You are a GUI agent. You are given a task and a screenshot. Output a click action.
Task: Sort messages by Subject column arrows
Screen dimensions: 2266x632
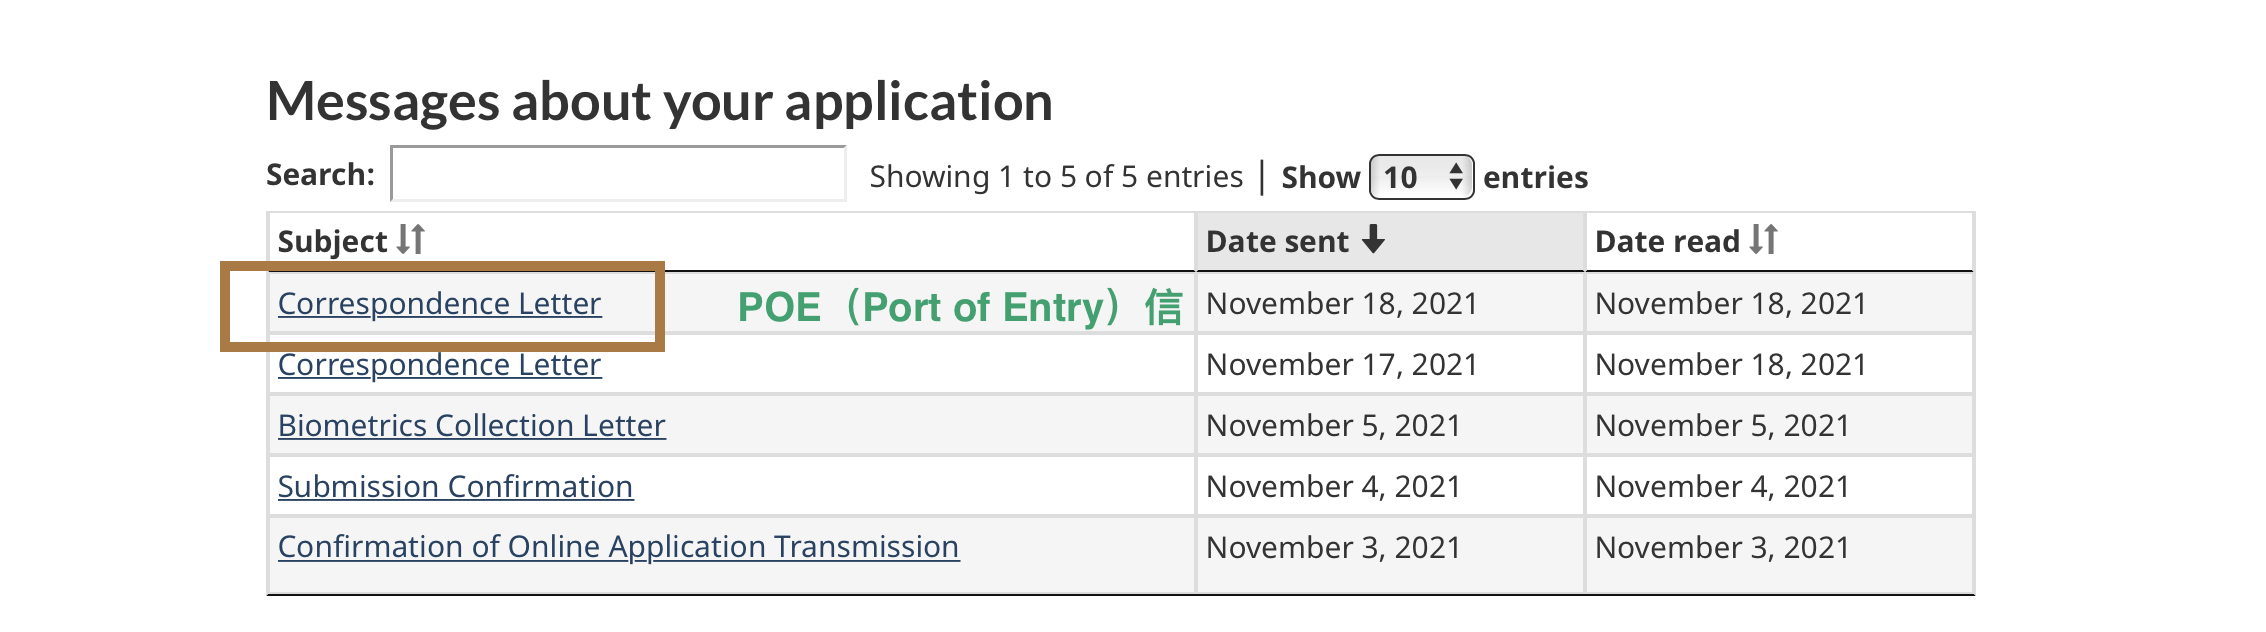[x=411, y=240]
